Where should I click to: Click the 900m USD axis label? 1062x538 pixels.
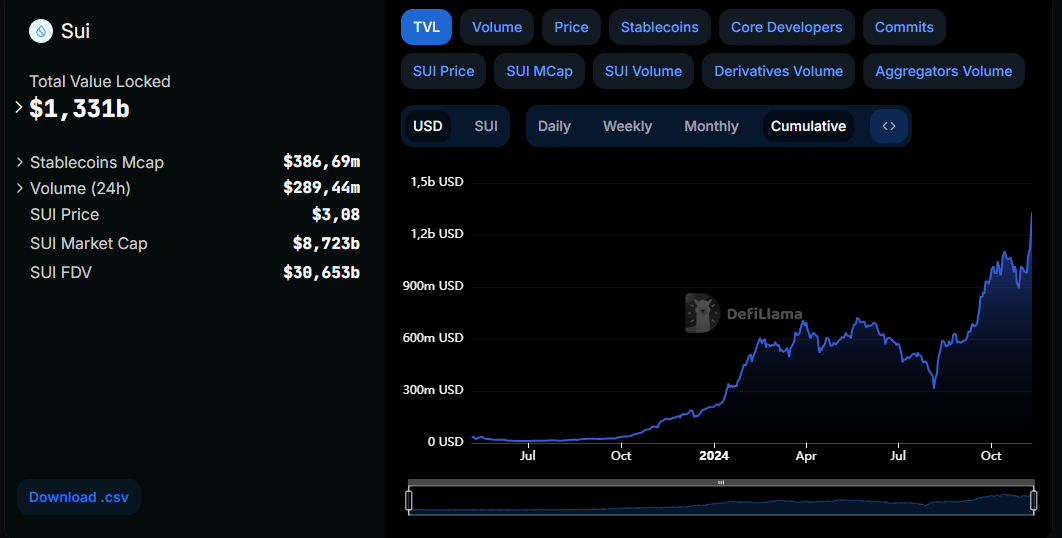pyautogui.click(x=433, y=286)
